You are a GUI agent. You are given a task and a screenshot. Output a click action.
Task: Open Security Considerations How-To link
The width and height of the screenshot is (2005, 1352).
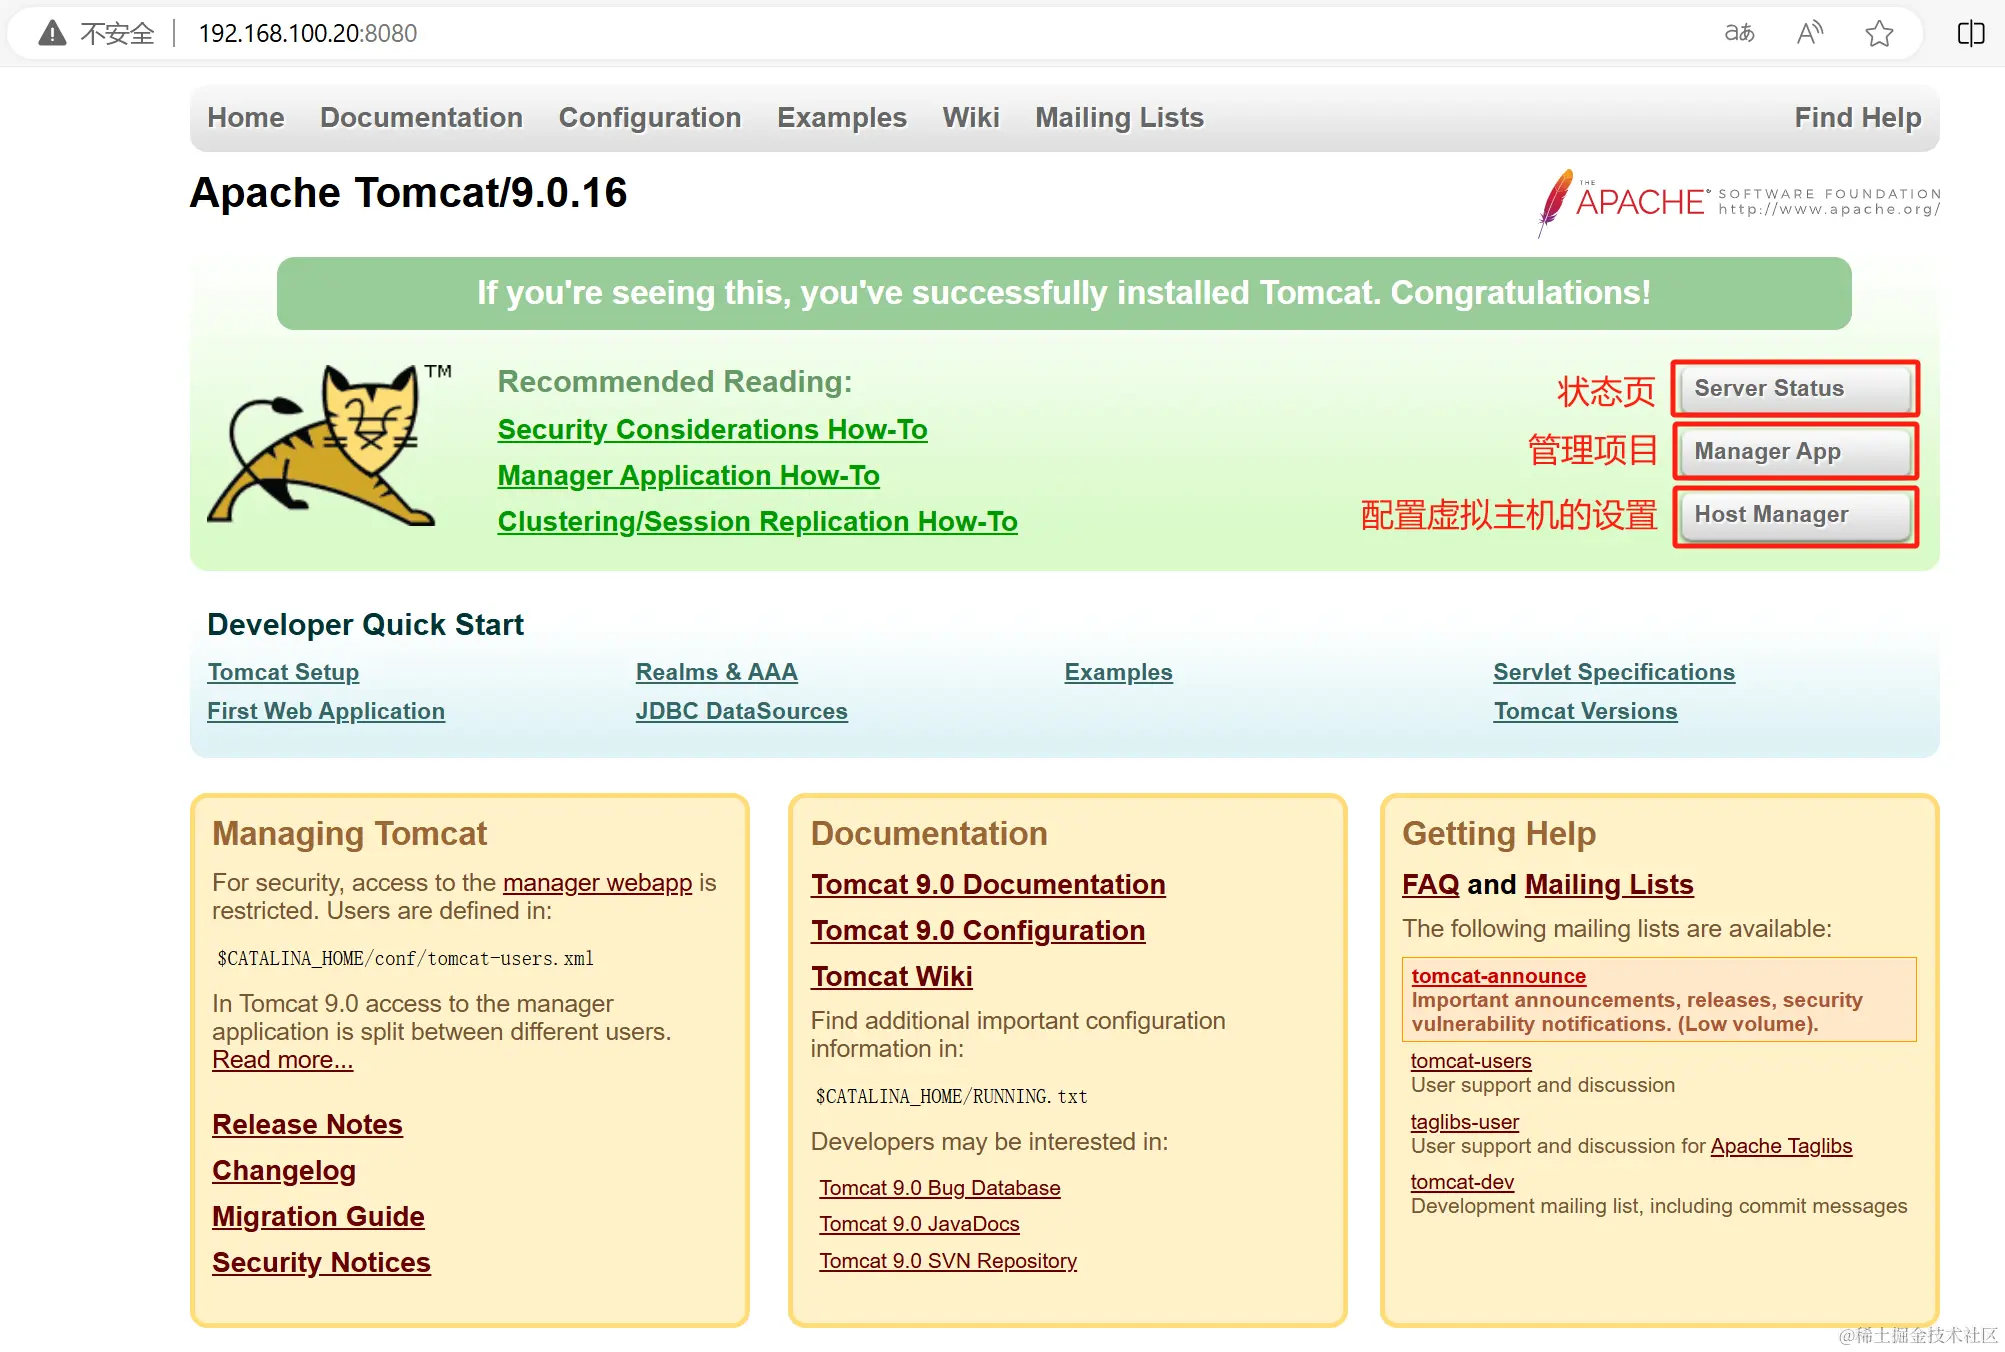point(713,430)
